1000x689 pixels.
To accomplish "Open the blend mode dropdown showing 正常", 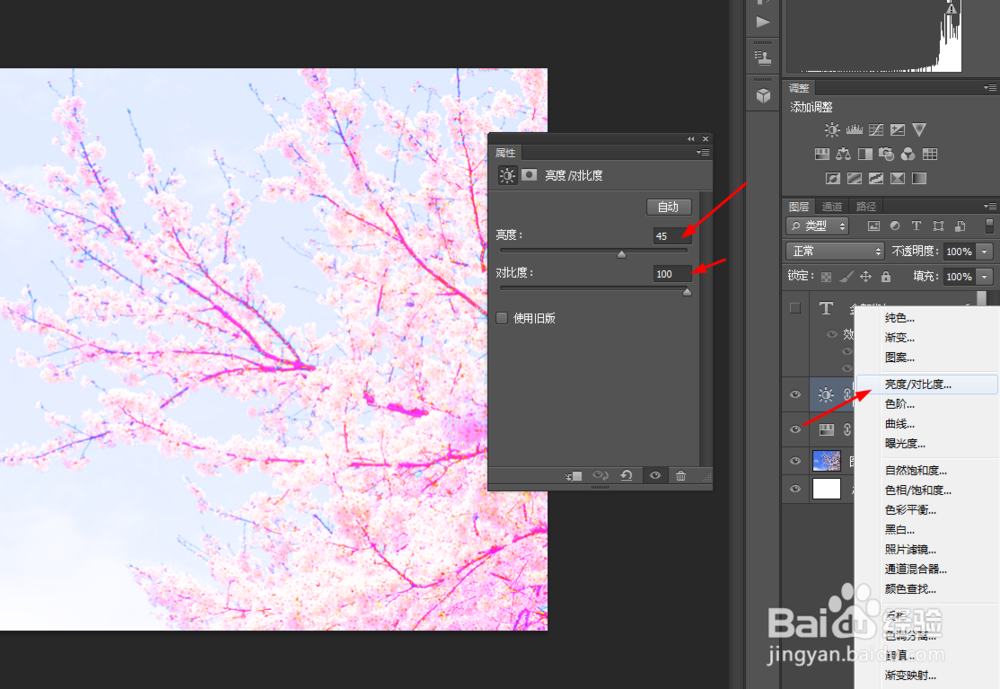I will click(835, 251).
